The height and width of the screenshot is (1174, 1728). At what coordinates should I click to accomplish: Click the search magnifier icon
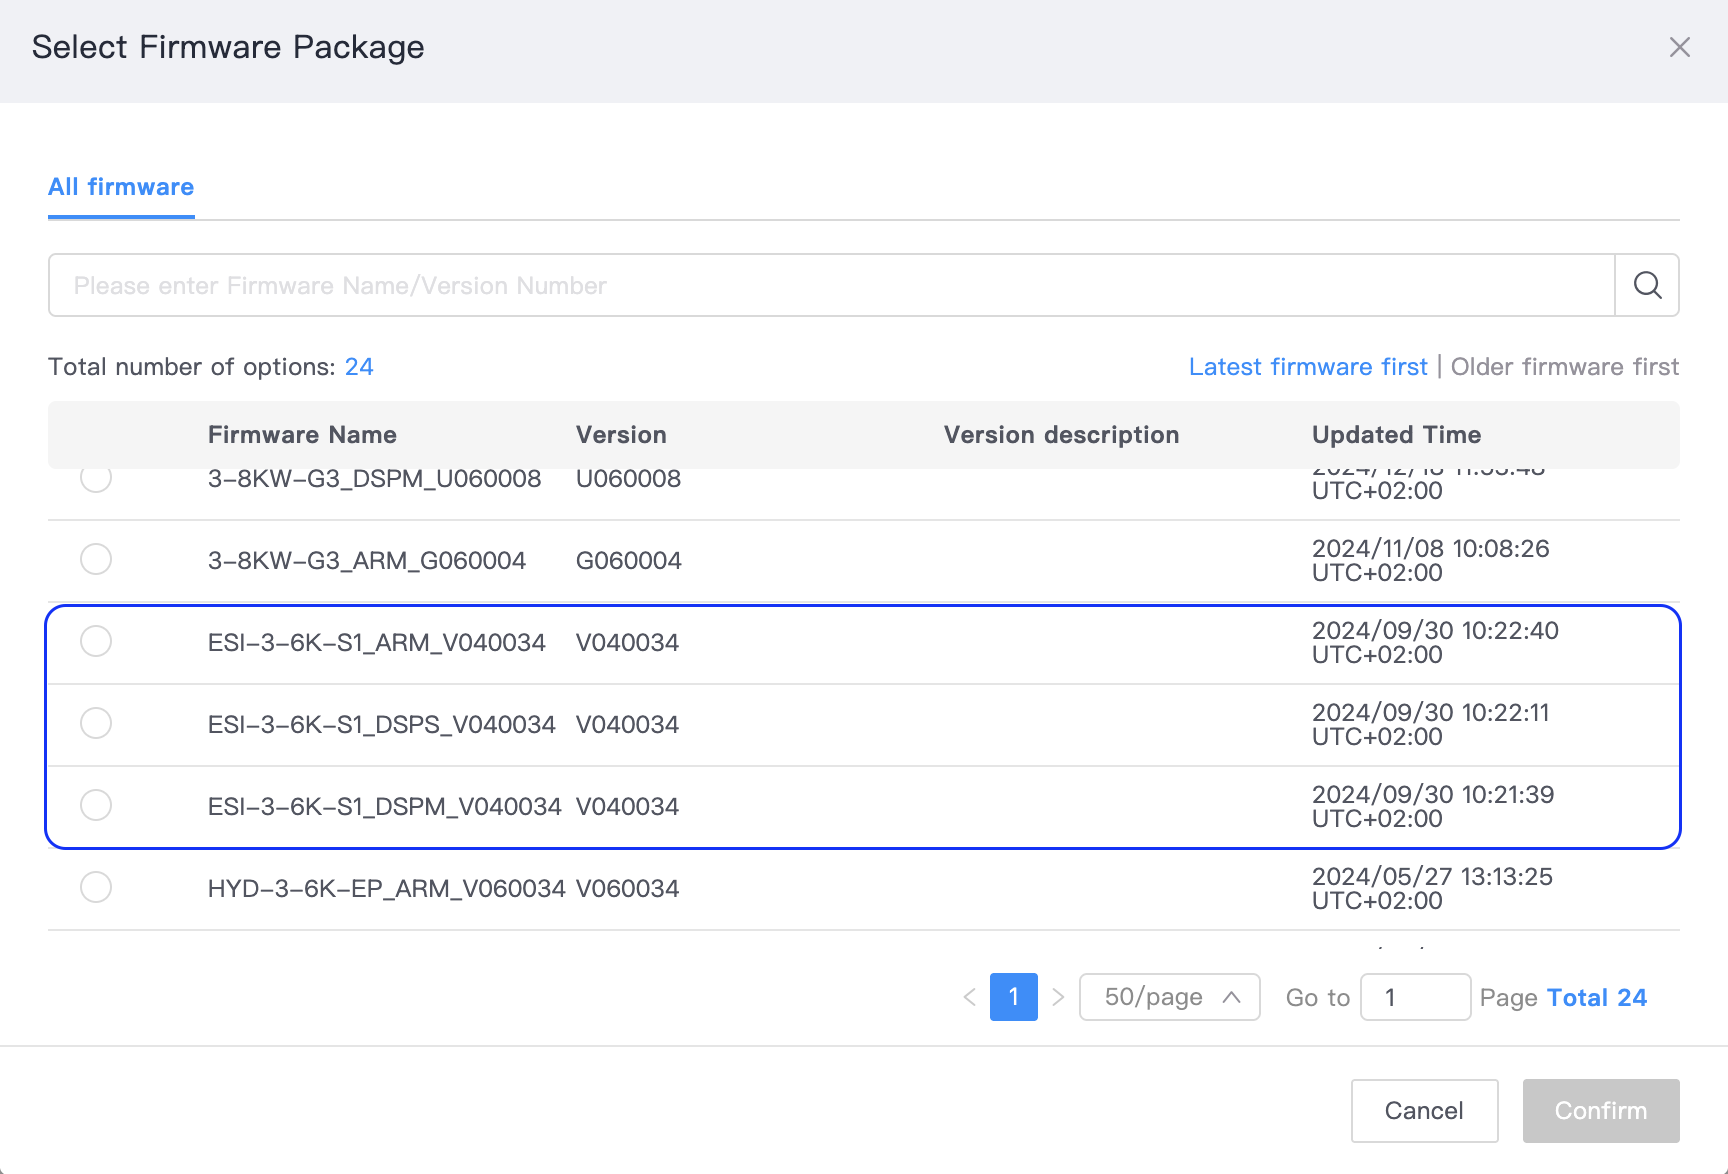[x=1647, y=285]
